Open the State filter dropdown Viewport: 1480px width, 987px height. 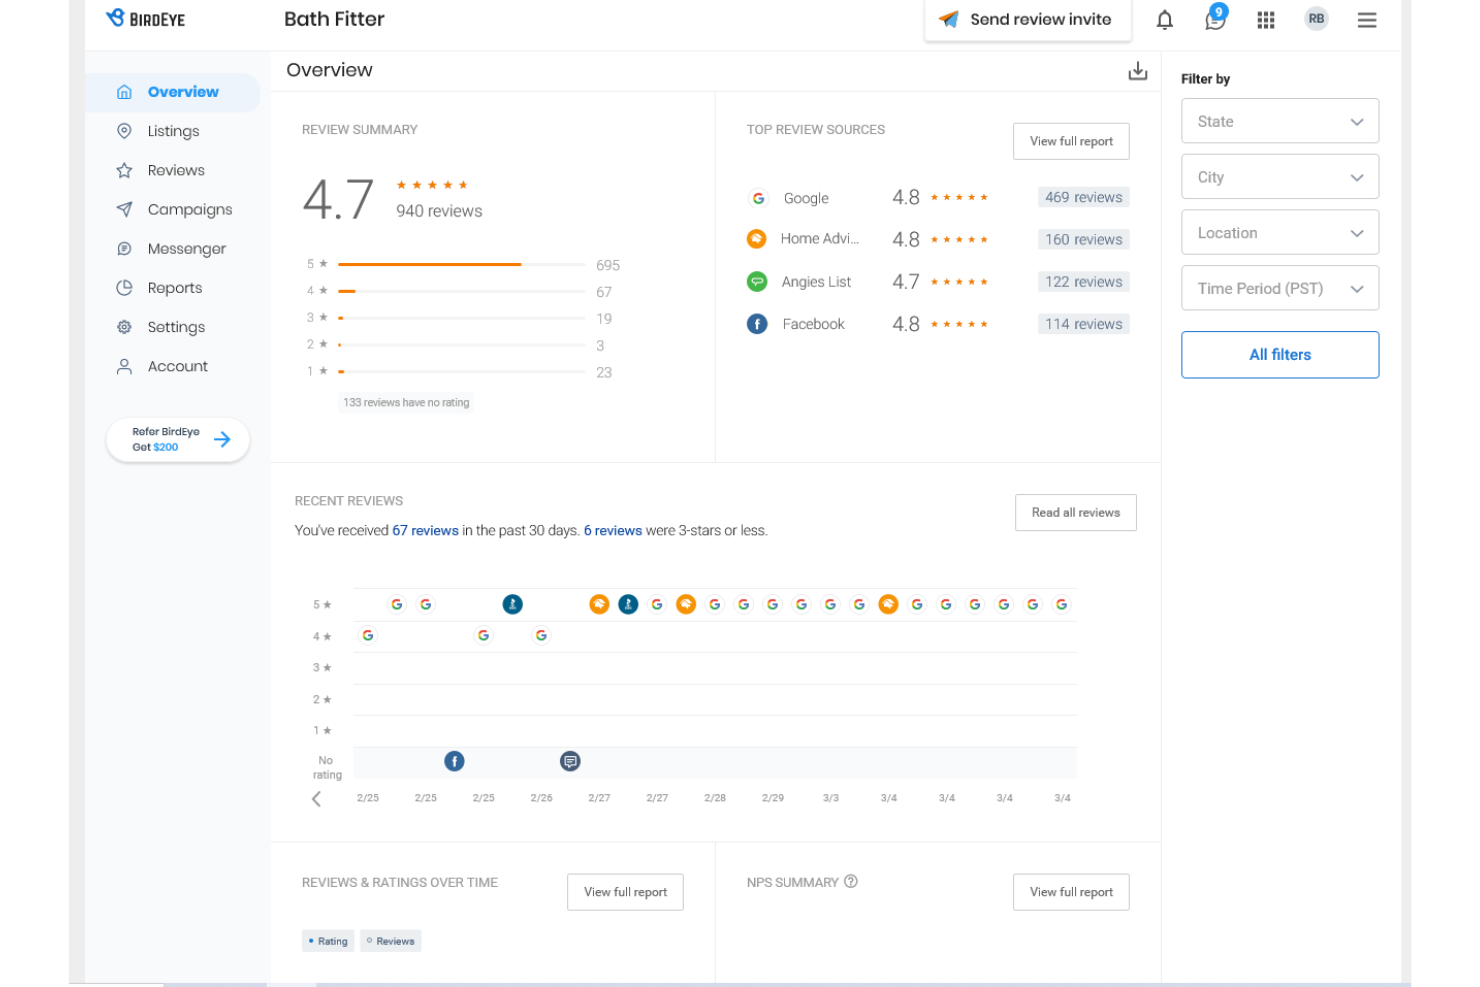point(1280,121)
